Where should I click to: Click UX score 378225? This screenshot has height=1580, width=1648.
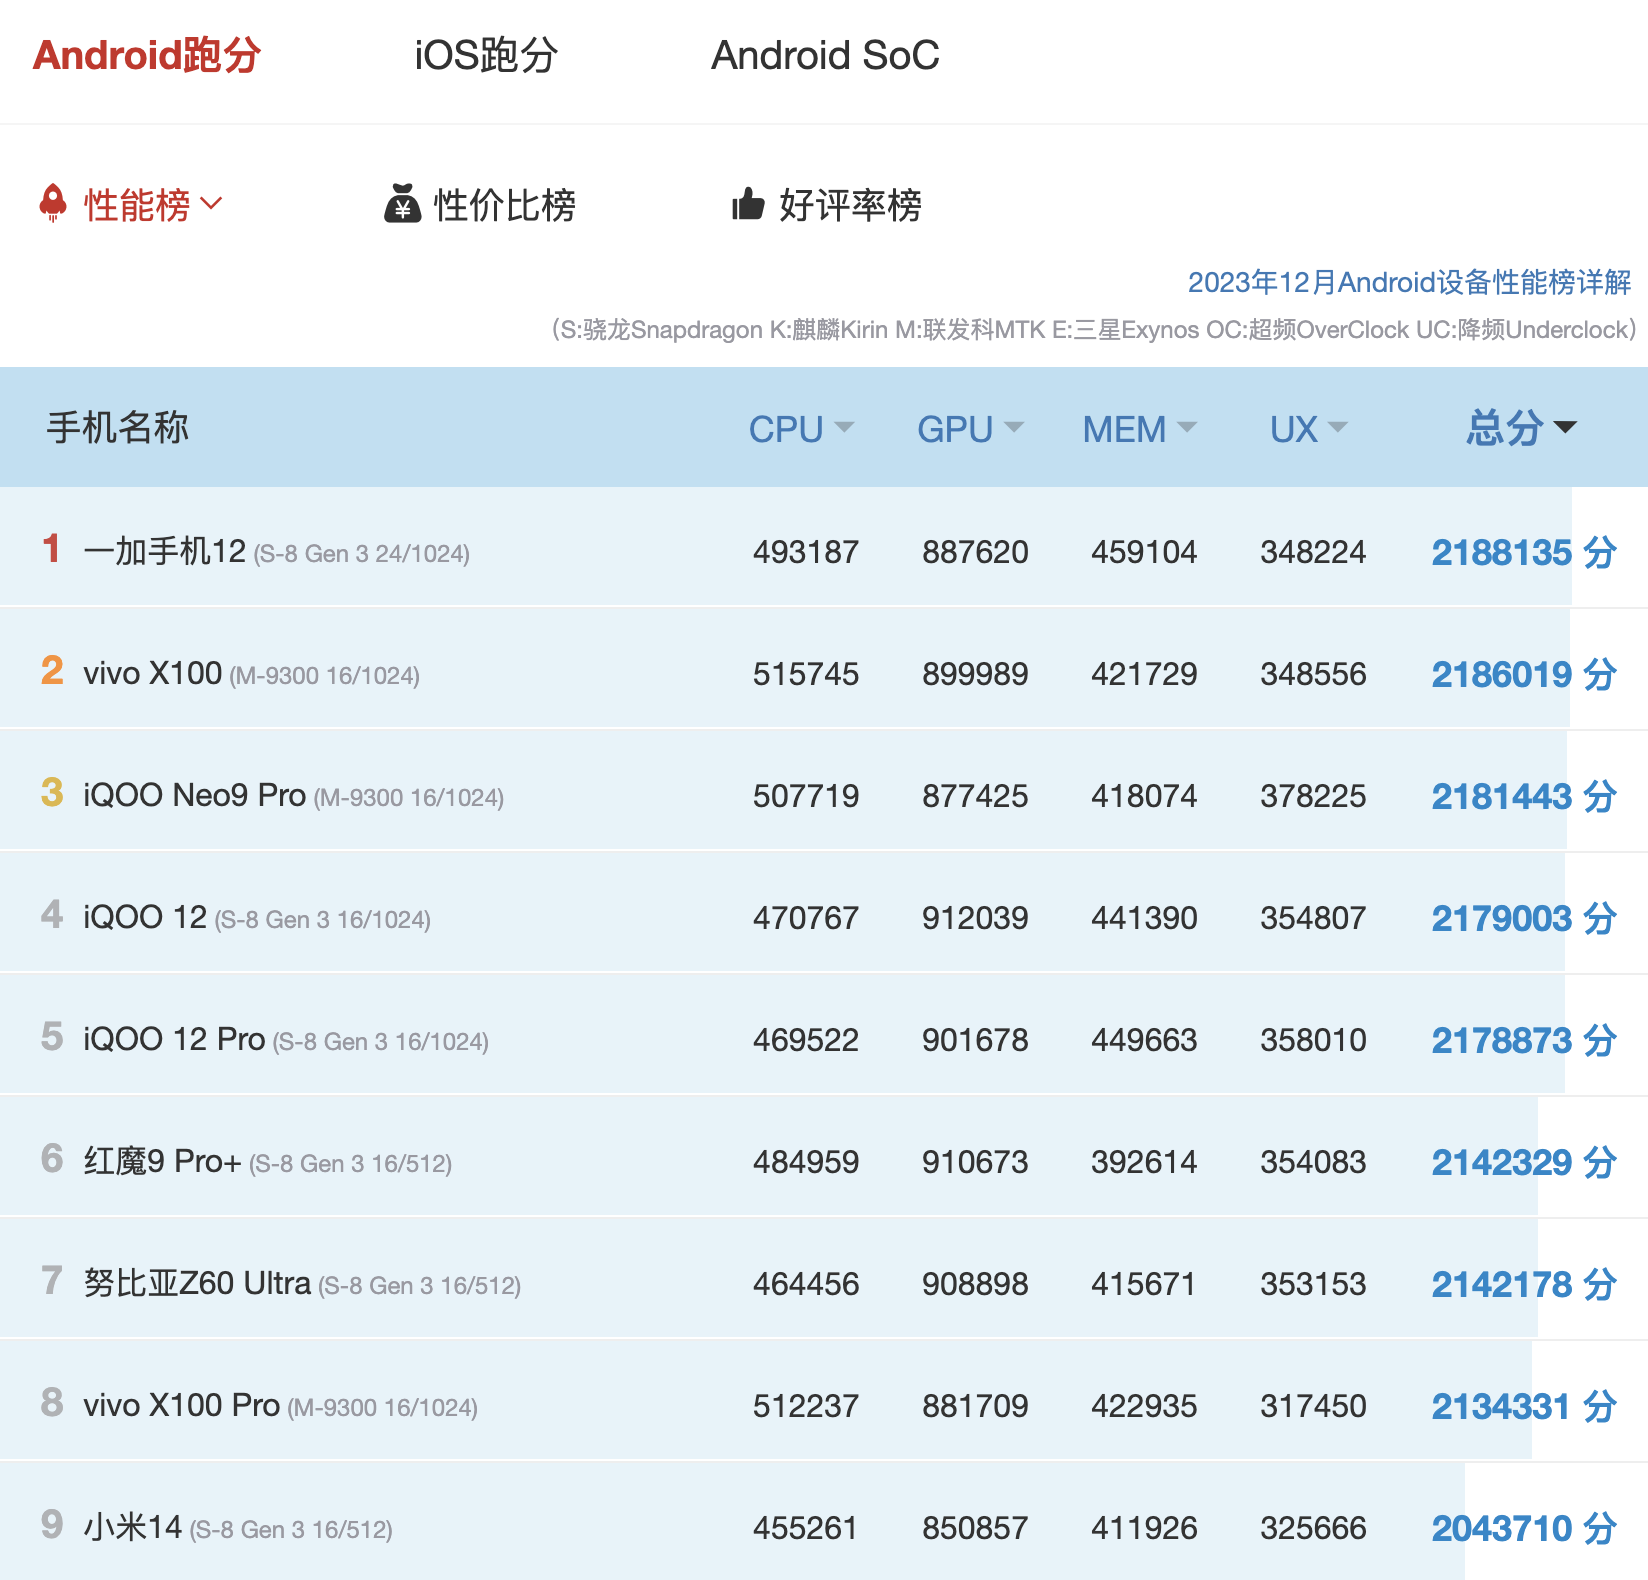coord(1313,796)
